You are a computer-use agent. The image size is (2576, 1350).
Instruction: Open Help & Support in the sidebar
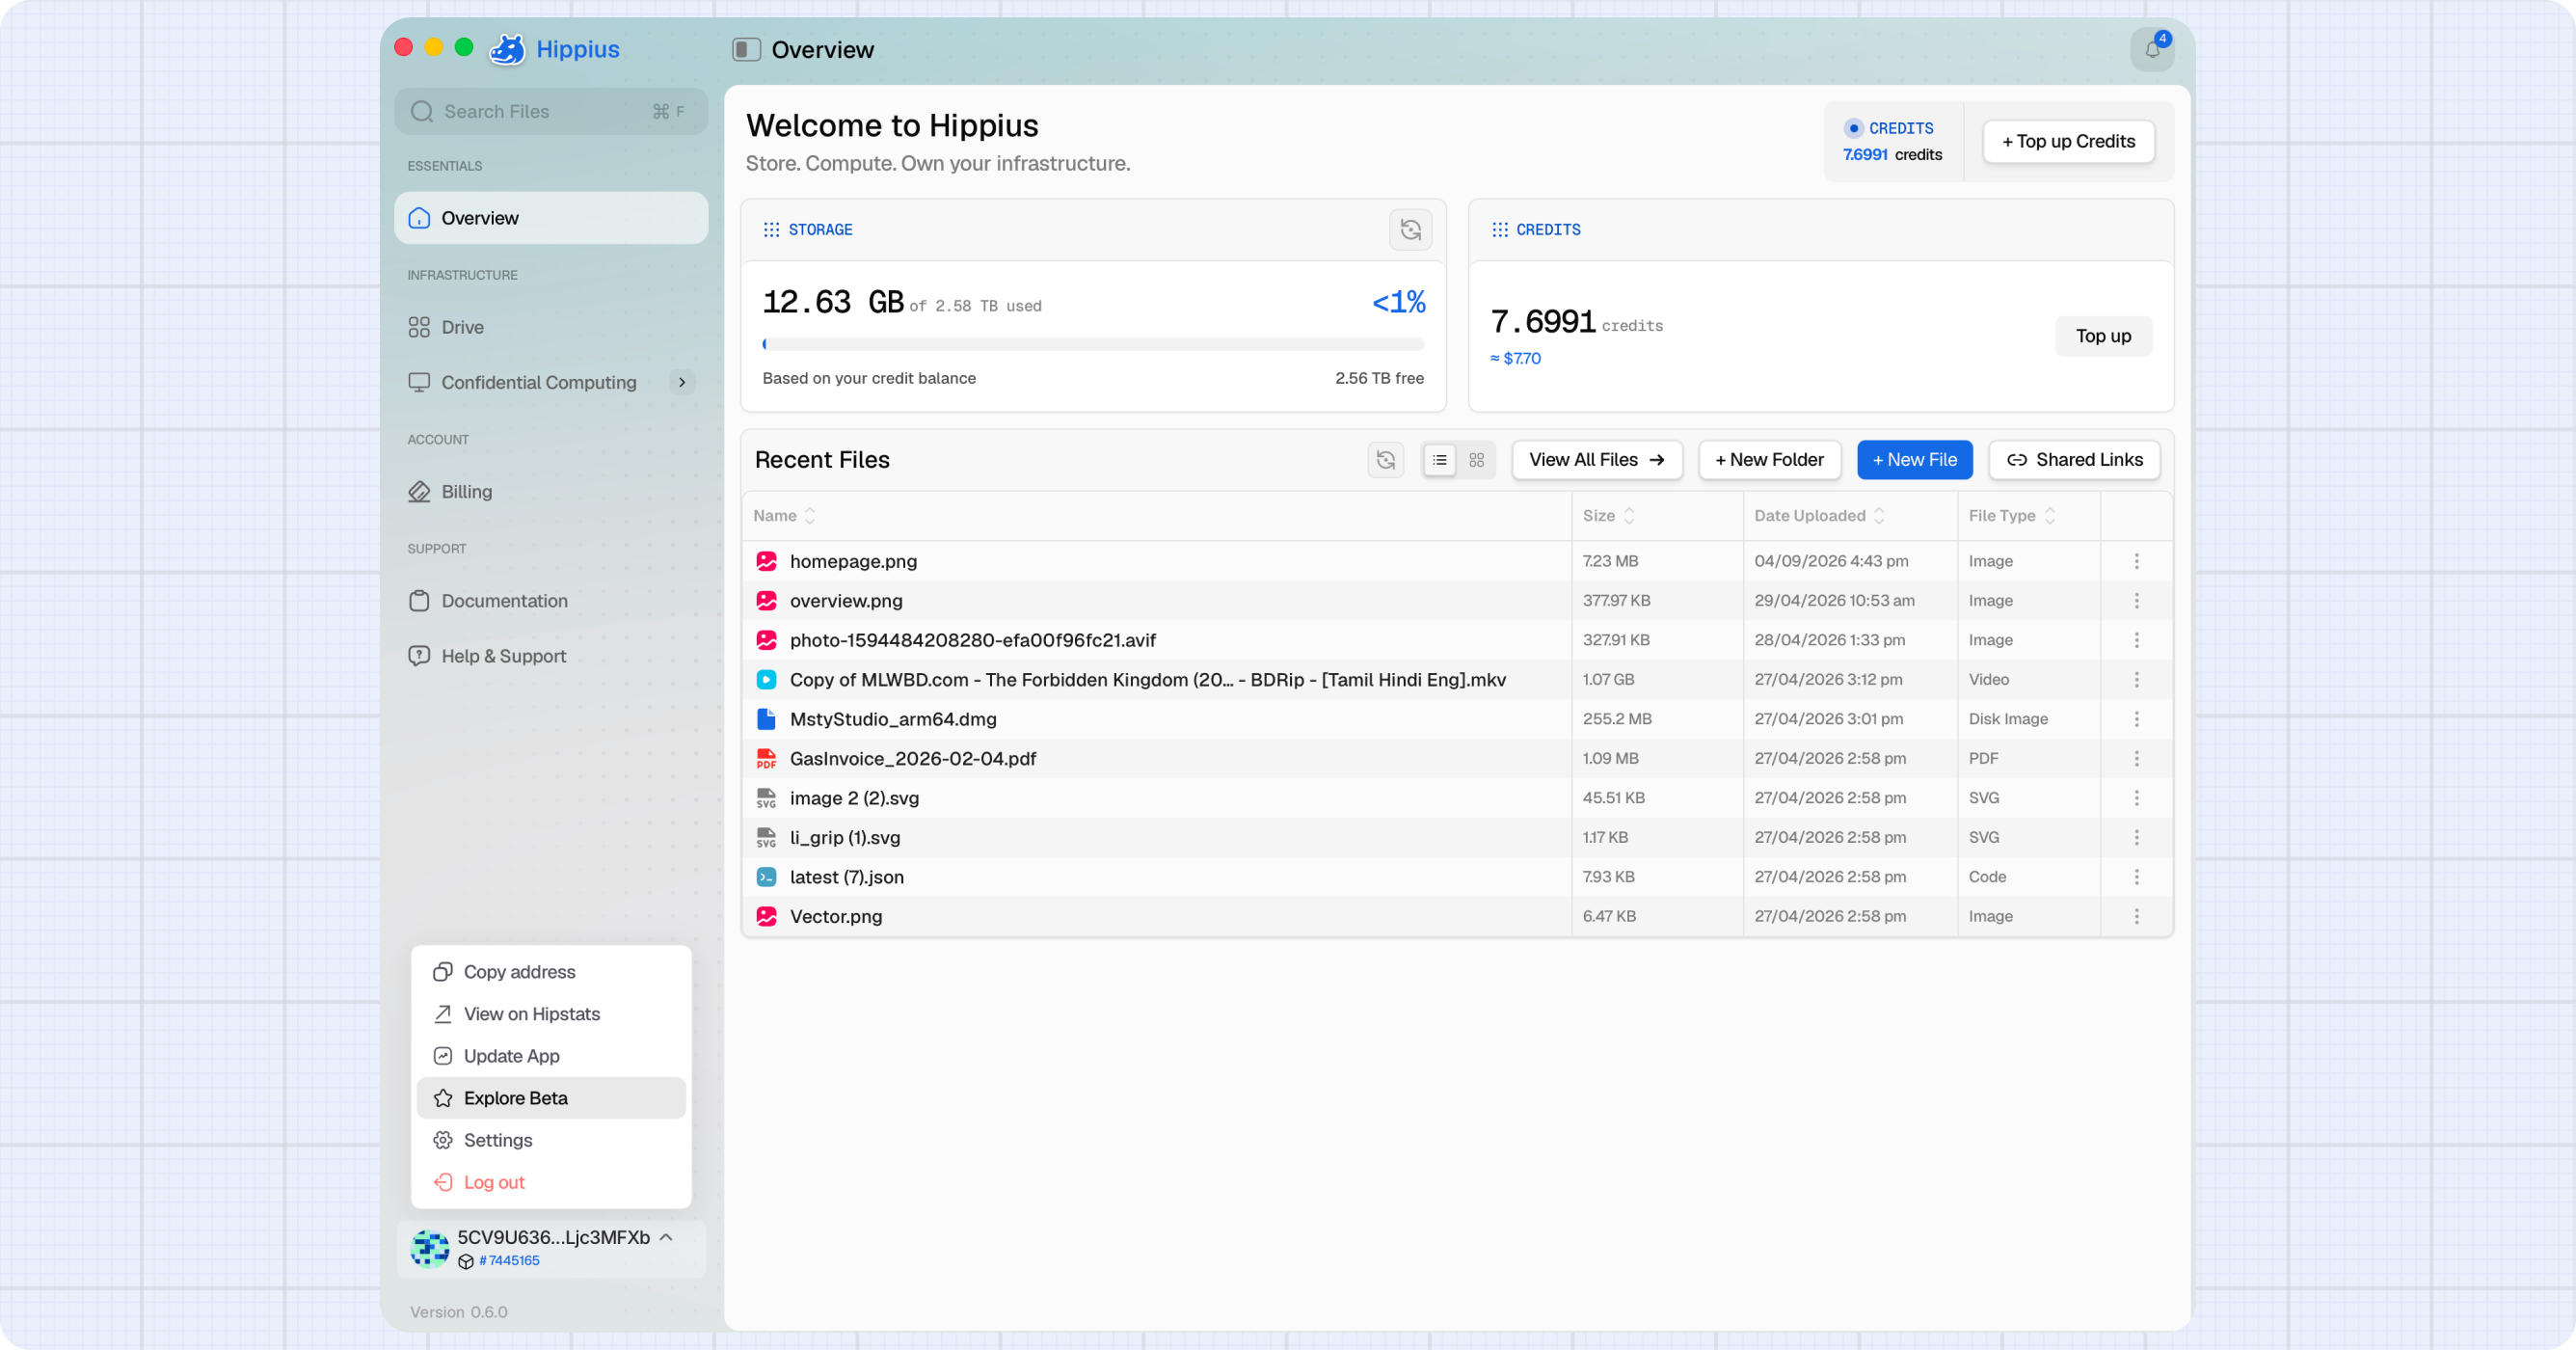551,656
